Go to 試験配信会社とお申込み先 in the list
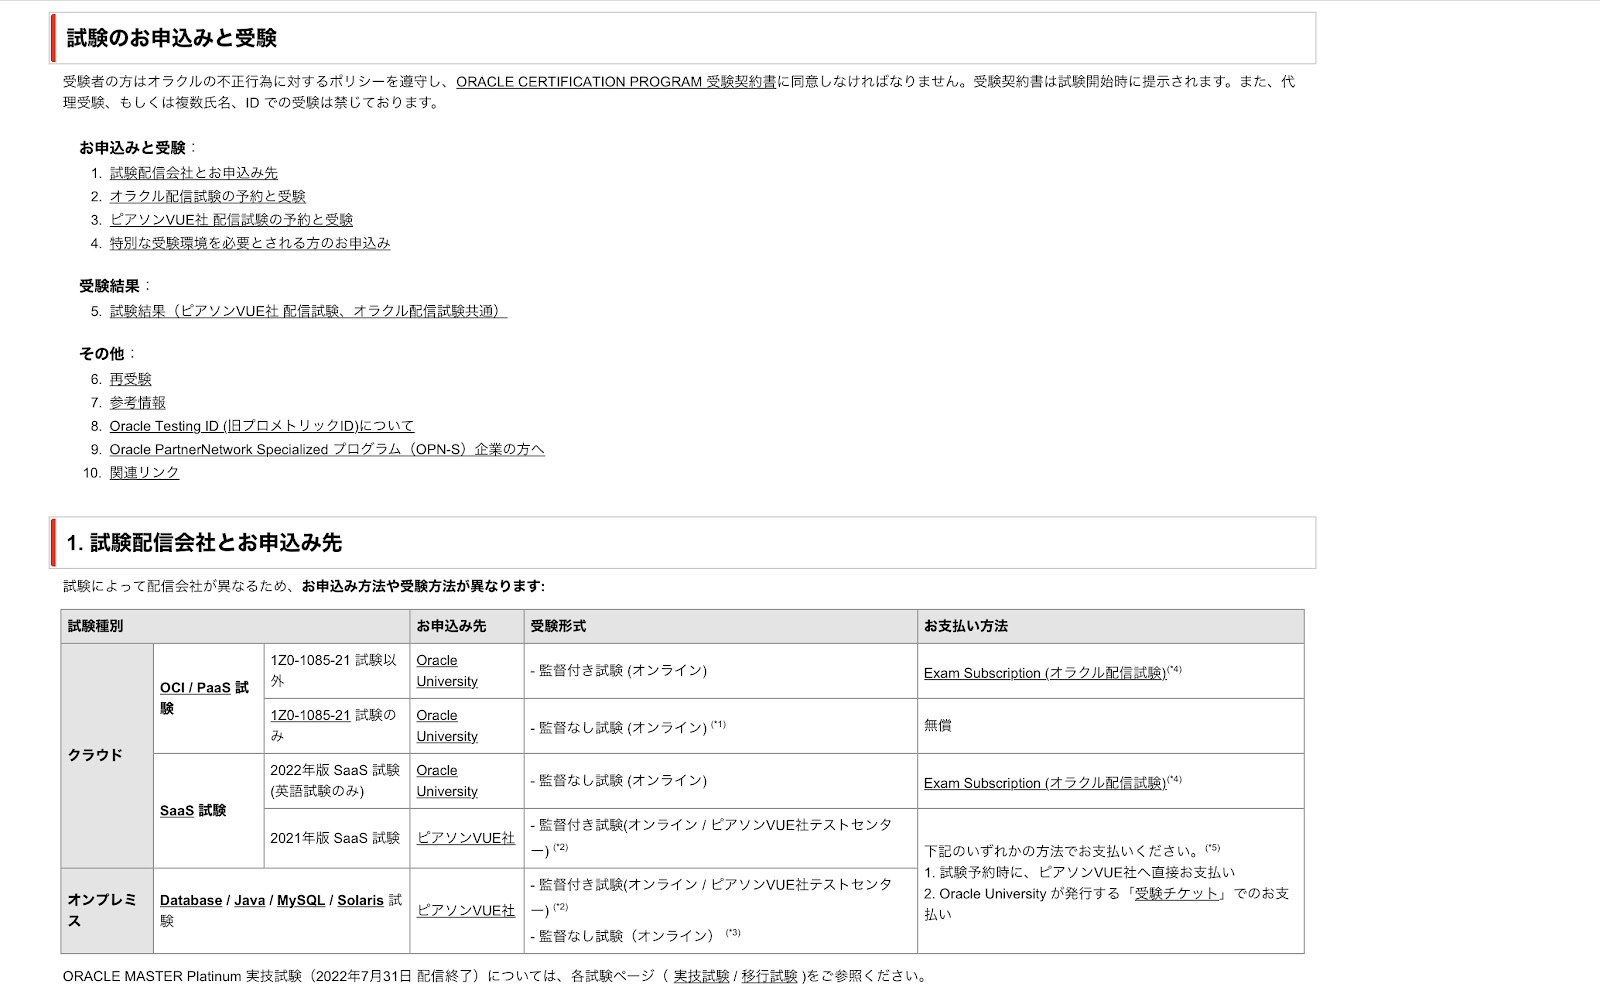This screenshot has width=1600, height=994. 194,173
